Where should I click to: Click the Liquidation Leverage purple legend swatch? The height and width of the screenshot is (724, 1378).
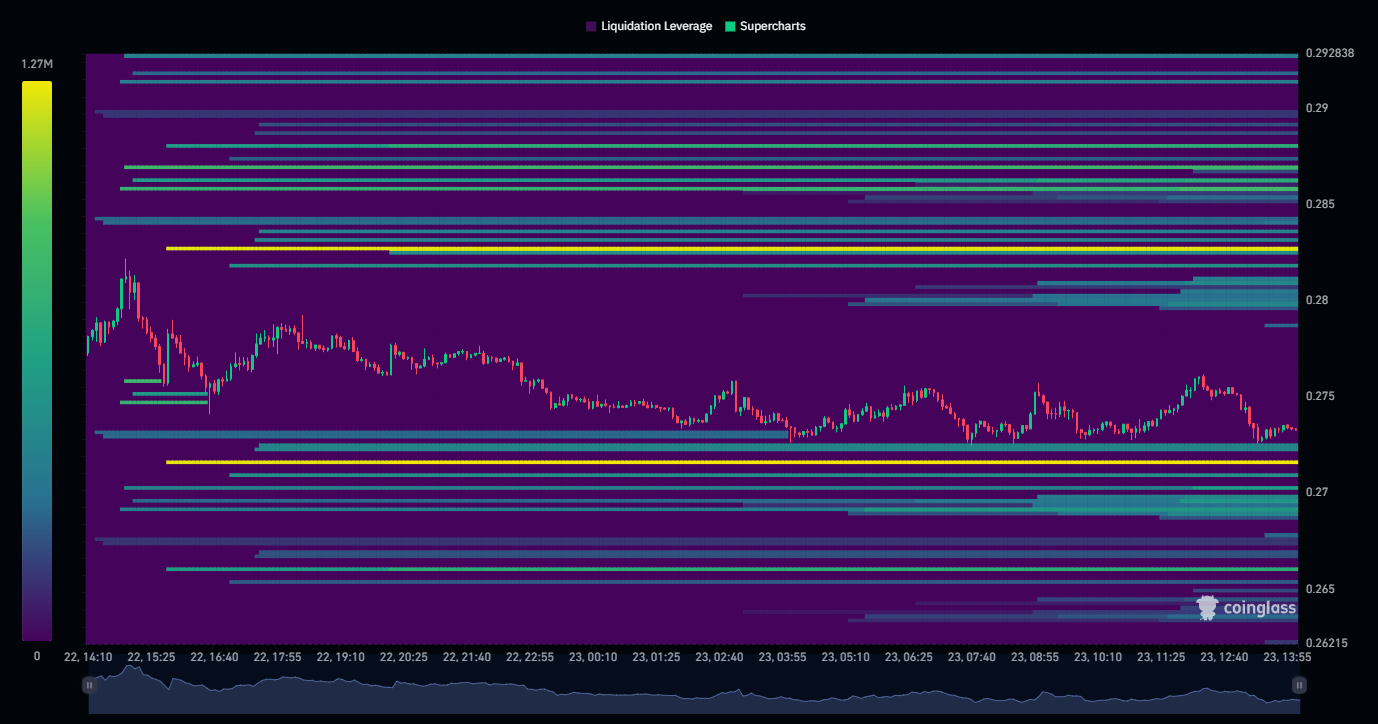click(x=591, y=26)
